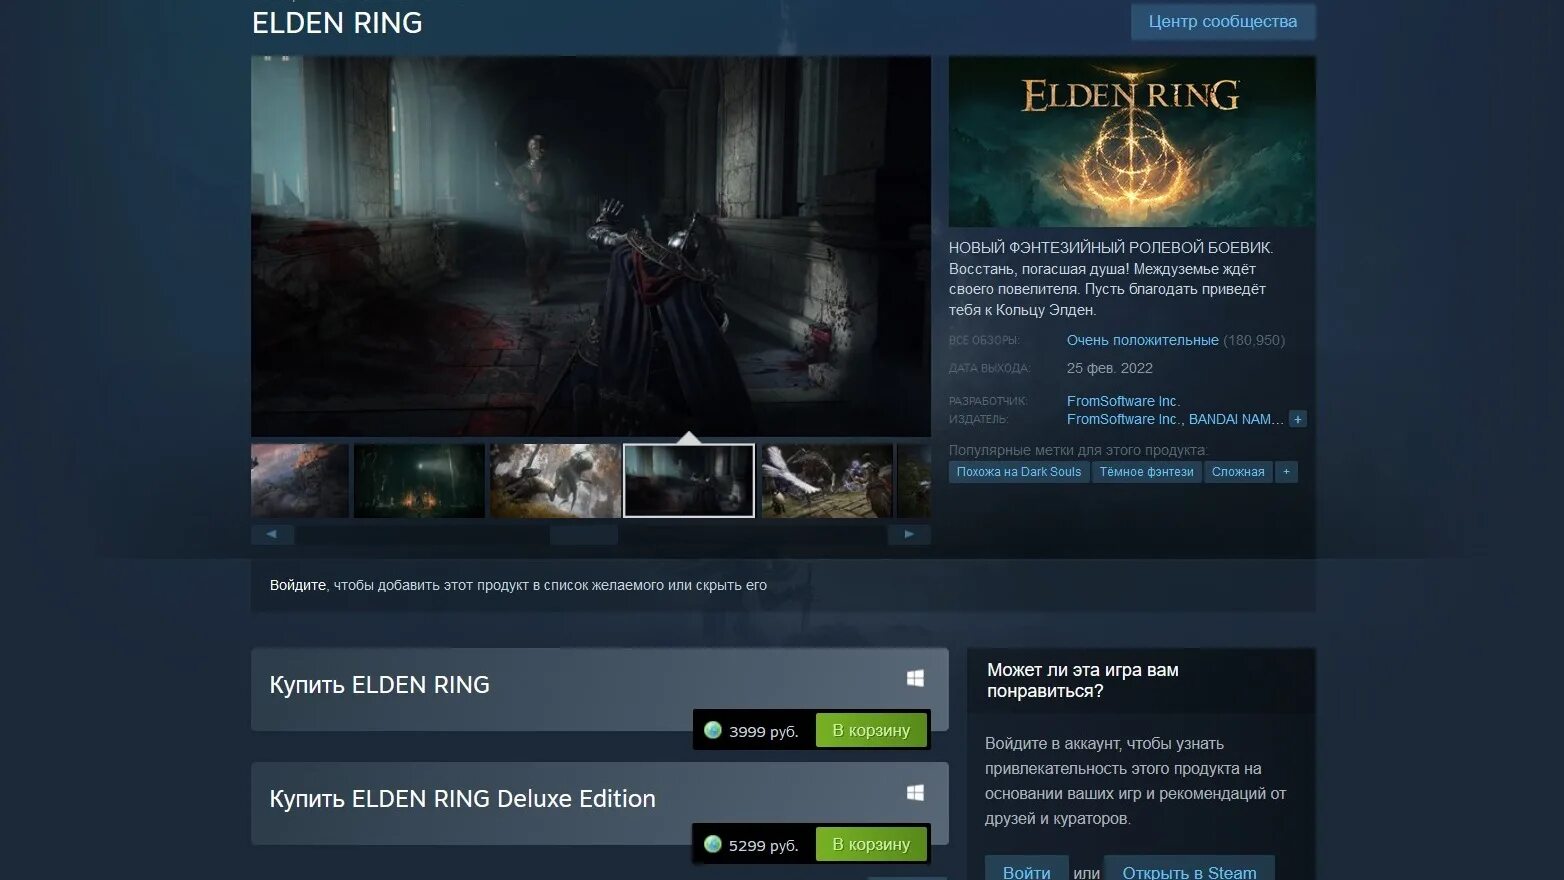Click the carousel scrollbar handle
1564x880 pixels.
point(584,534)
